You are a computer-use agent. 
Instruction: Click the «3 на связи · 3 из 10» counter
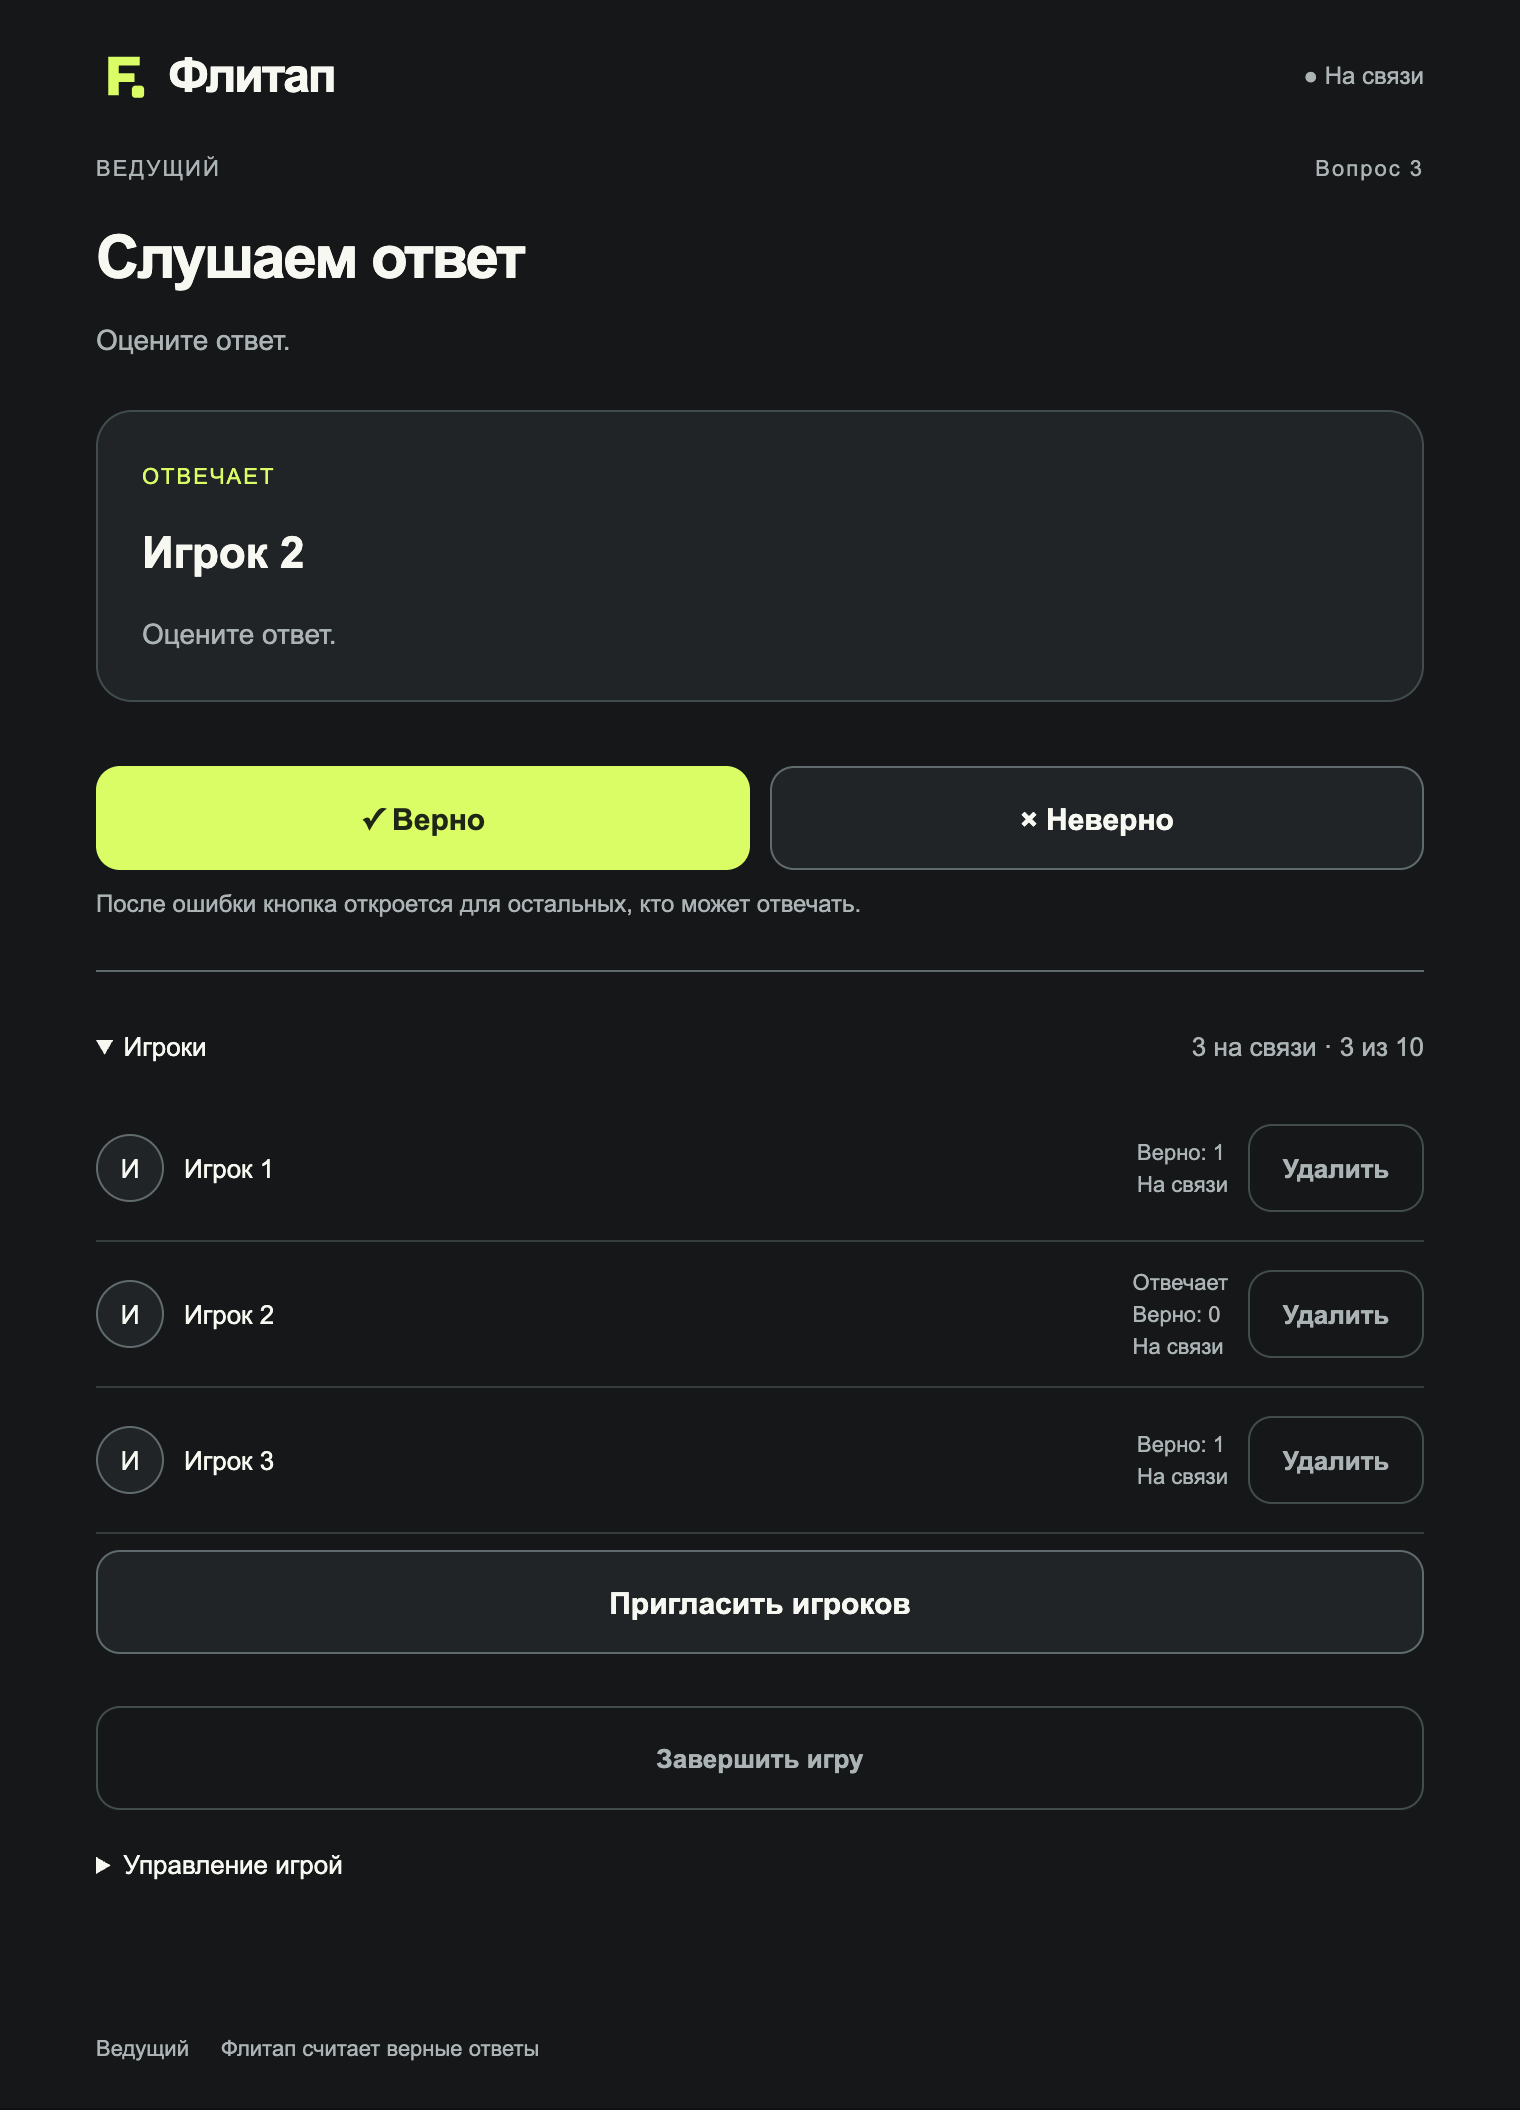click(1307, 1047)
